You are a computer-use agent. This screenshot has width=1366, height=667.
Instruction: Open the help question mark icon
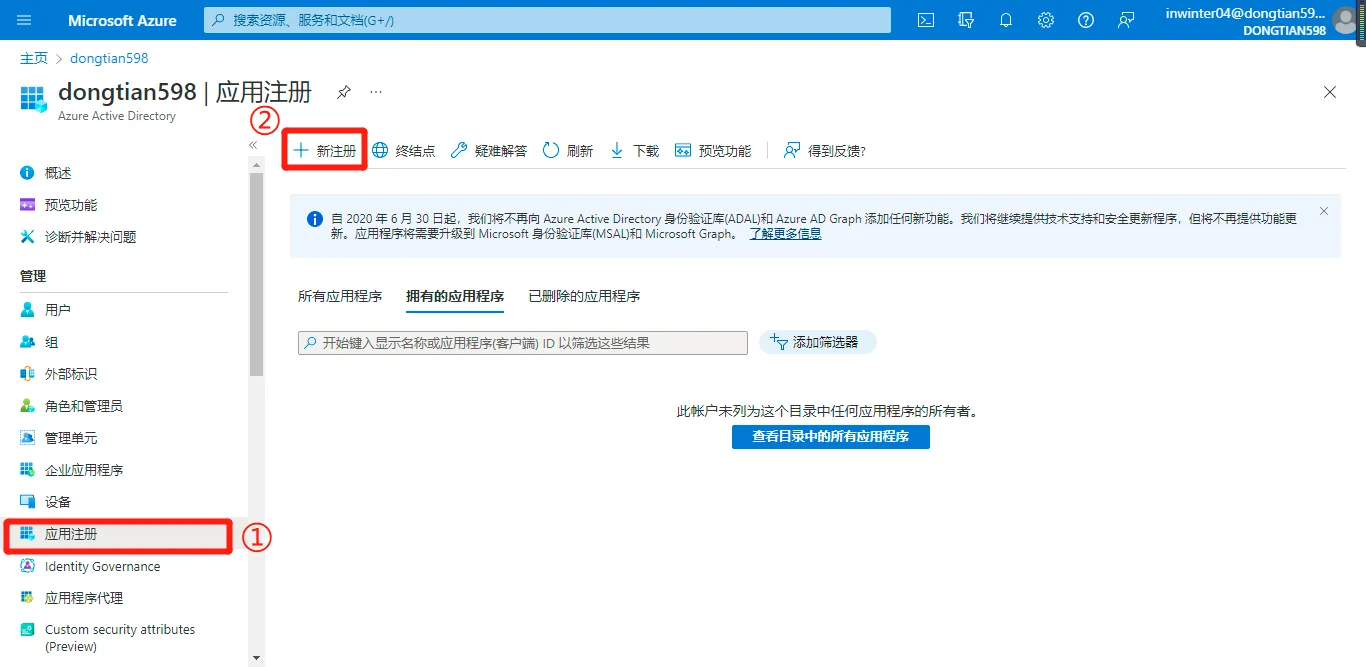click(x=1085, y=20)
